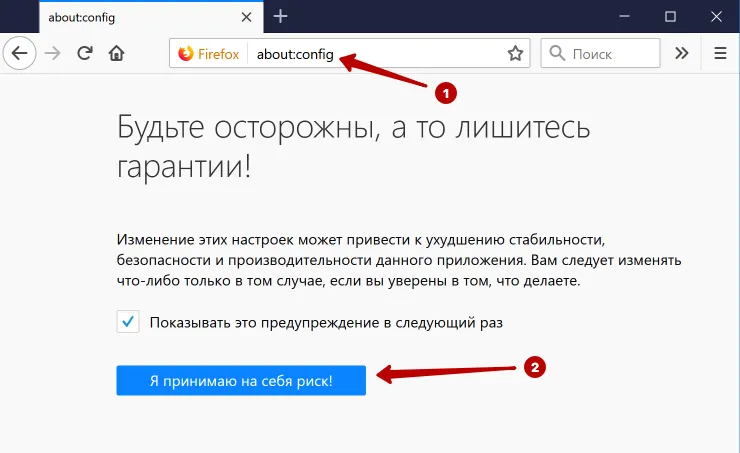The height and width of the screenshot is (453, 740).
Task: Click the magnifier icon in the search box
Action: 557,53
